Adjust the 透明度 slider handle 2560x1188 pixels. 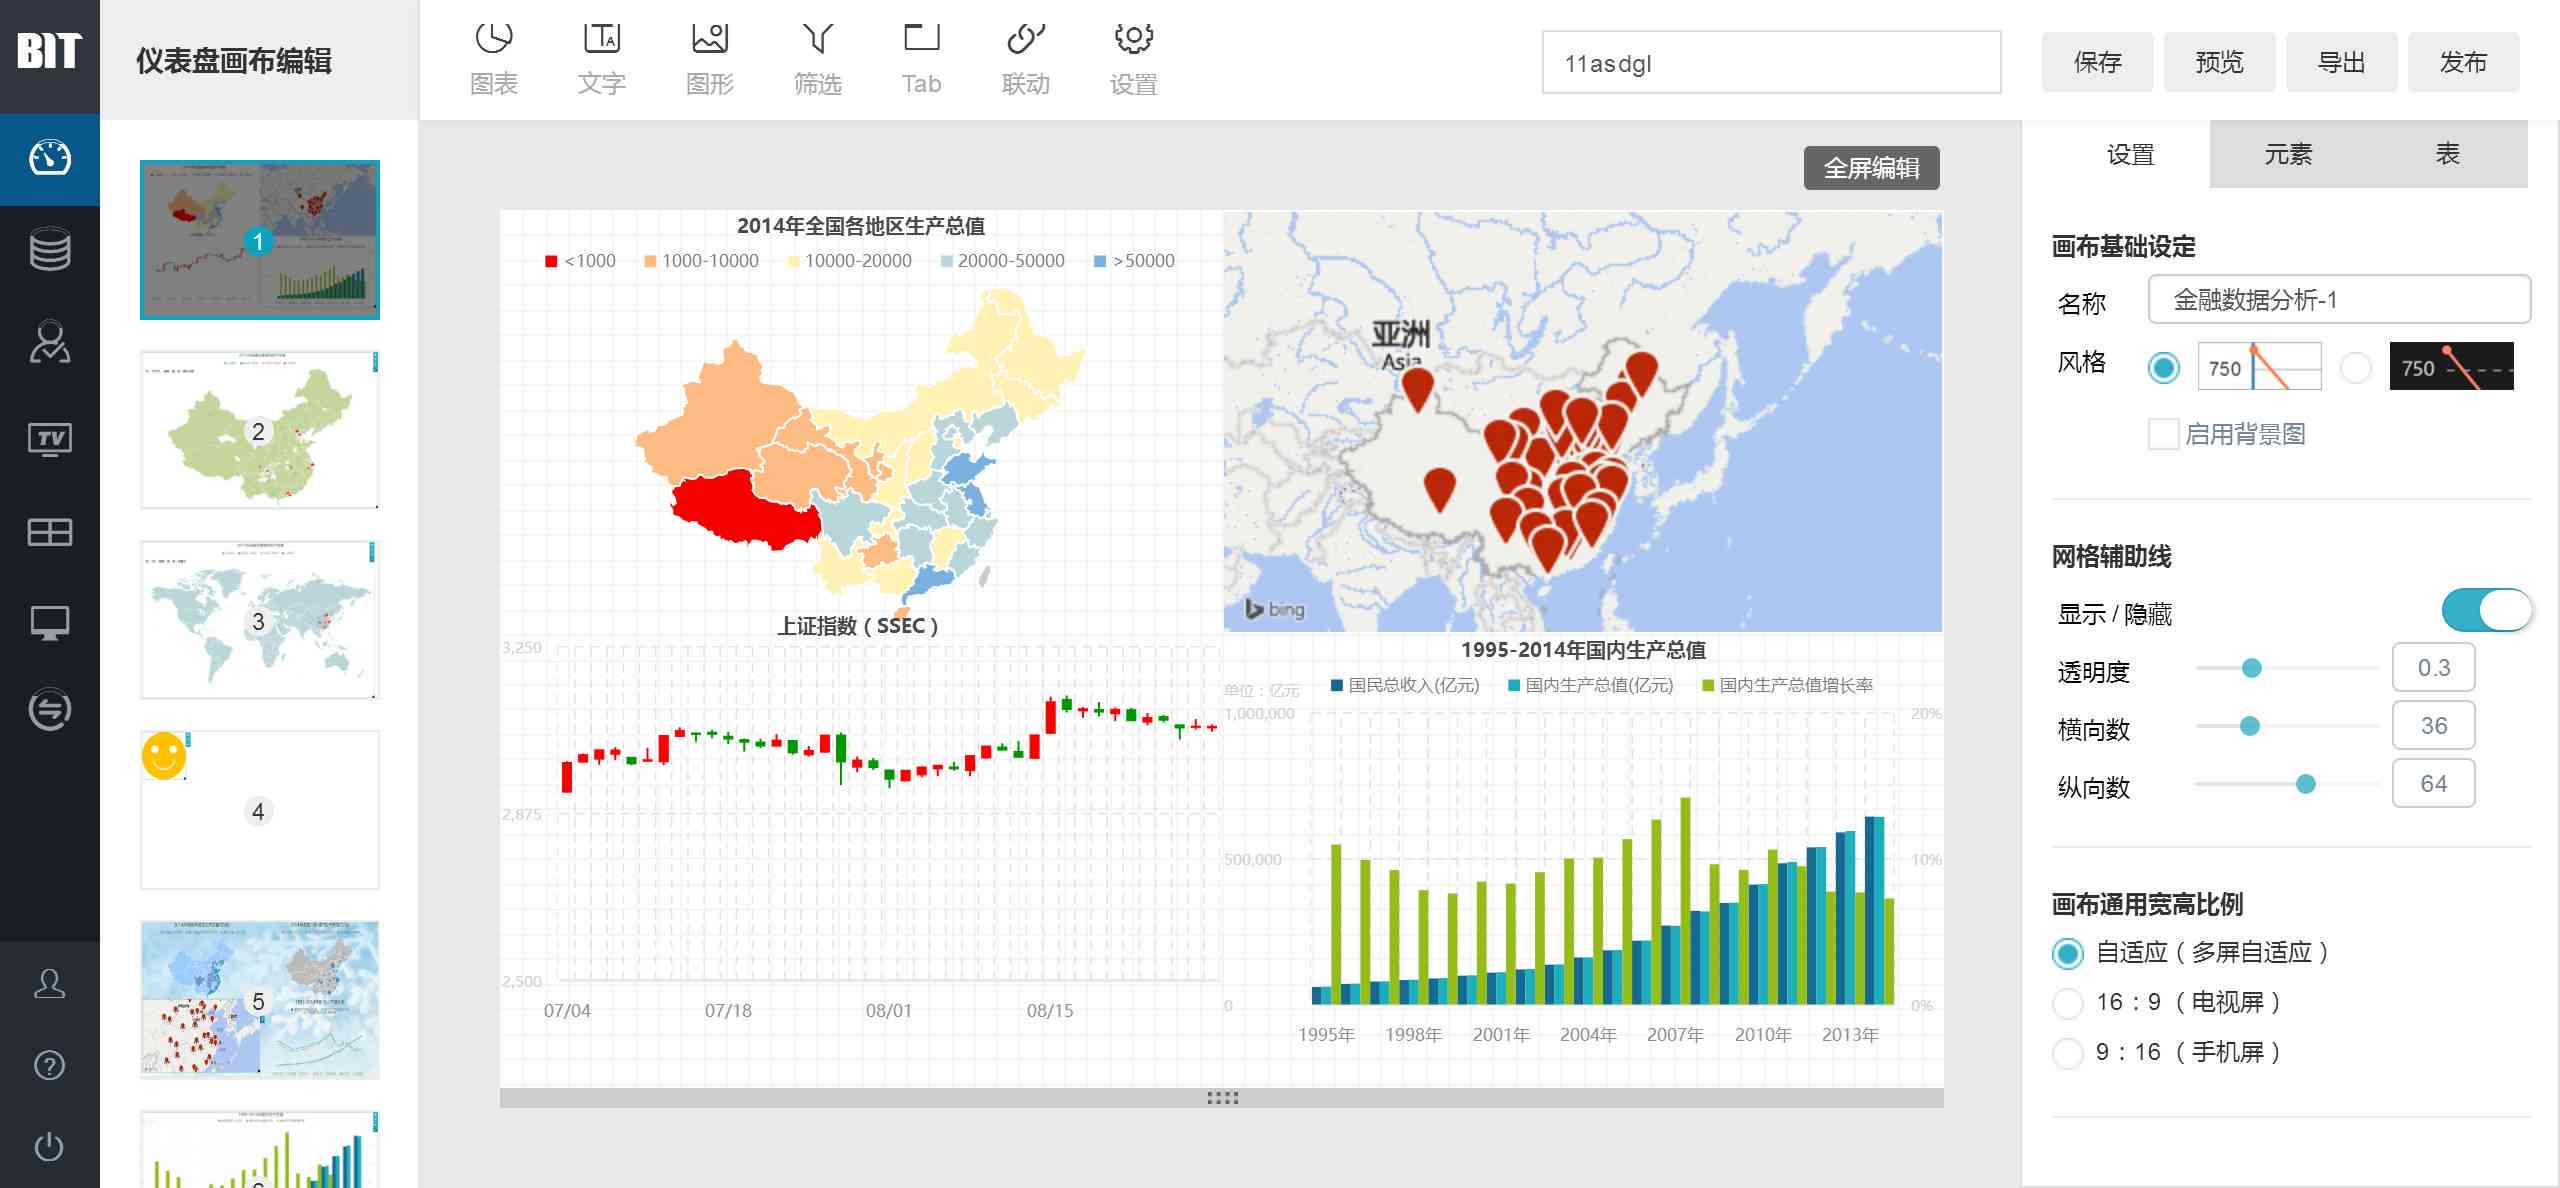pyautogui.click(x=2251, y=668)
